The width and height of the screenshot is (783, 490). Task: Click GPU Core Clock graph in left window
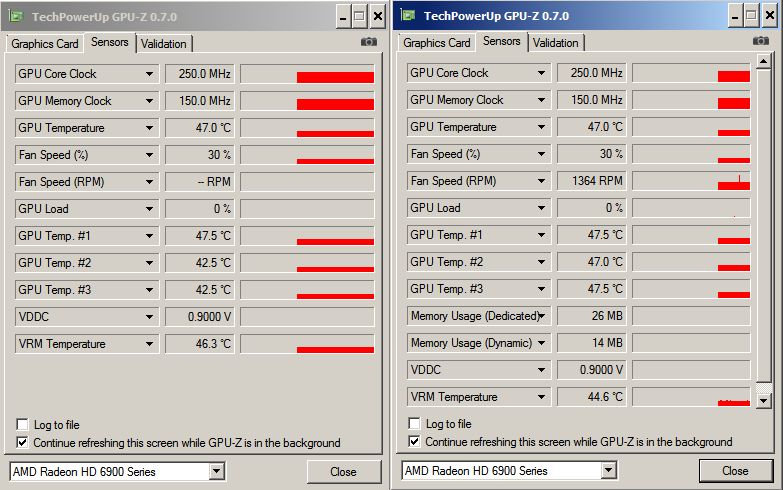point(307,74)
